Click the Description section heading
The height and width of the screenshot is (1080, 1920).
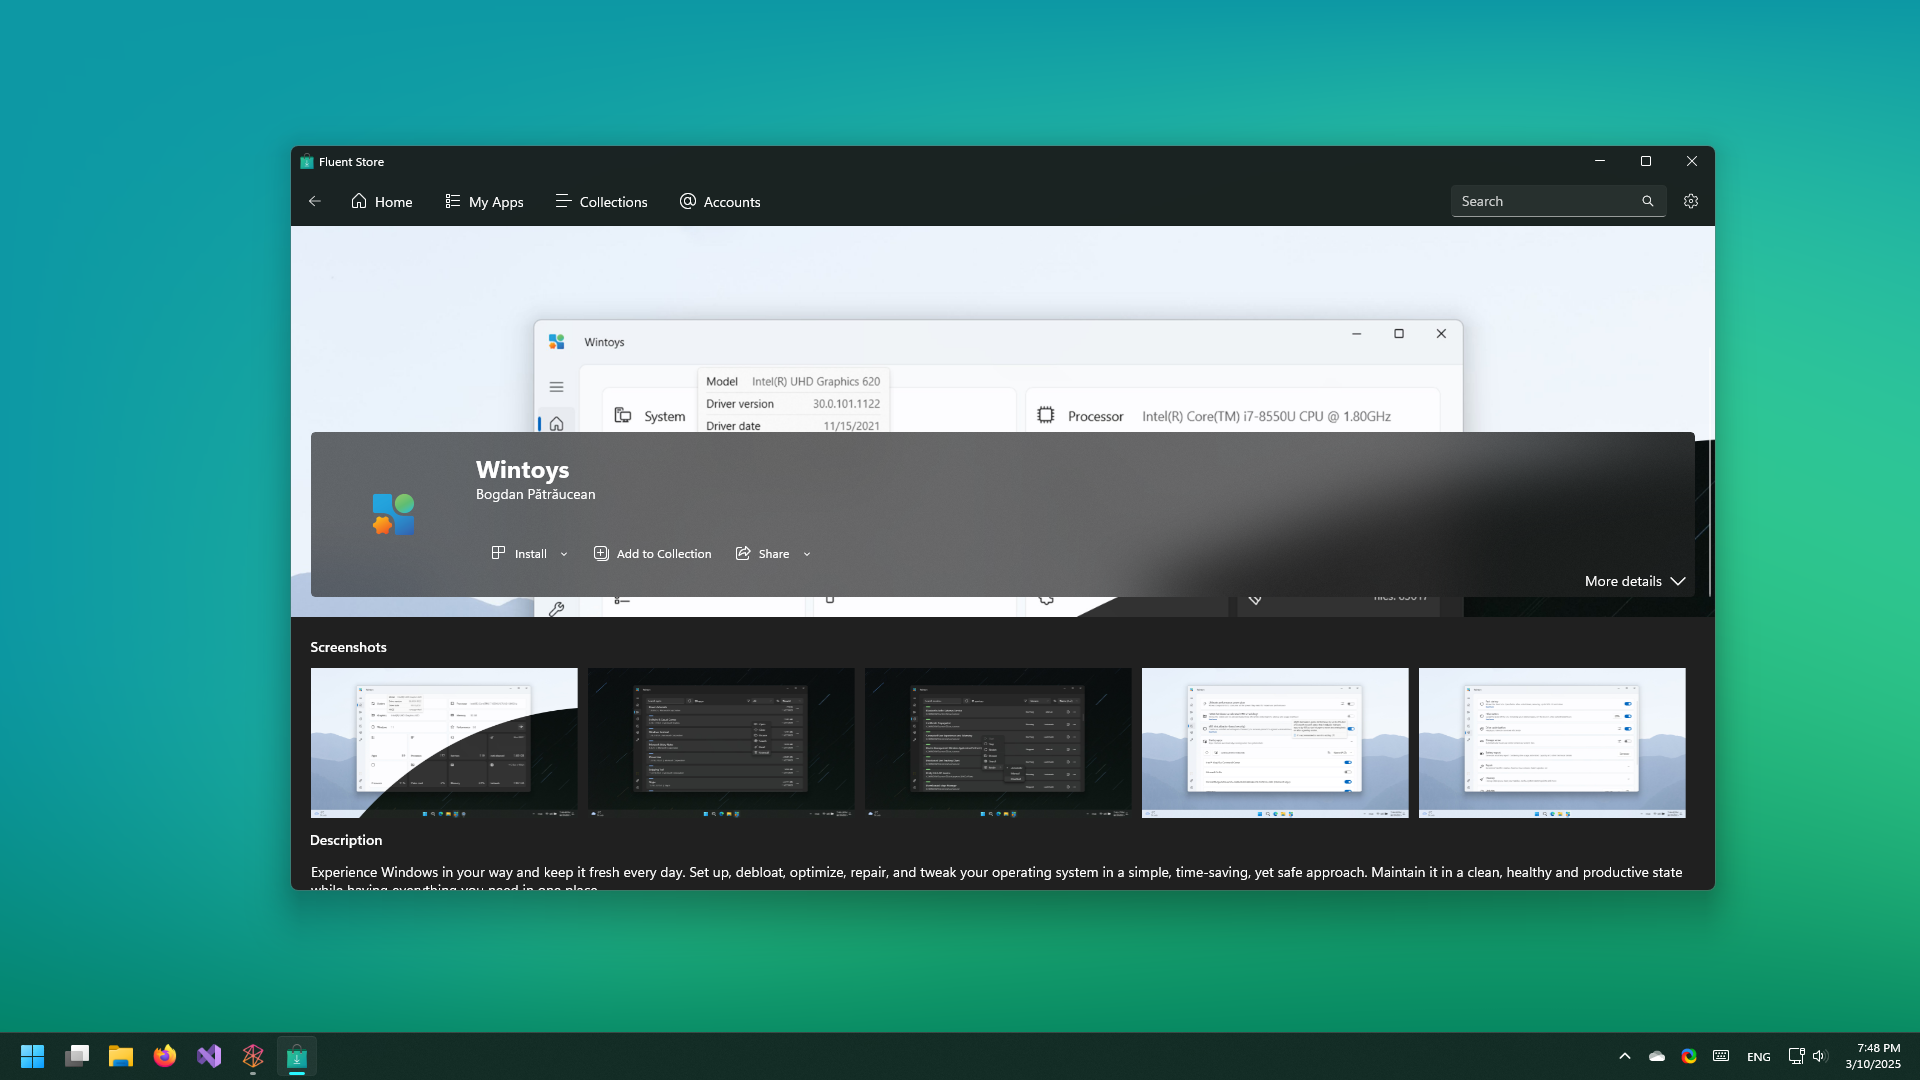[346, 840]
